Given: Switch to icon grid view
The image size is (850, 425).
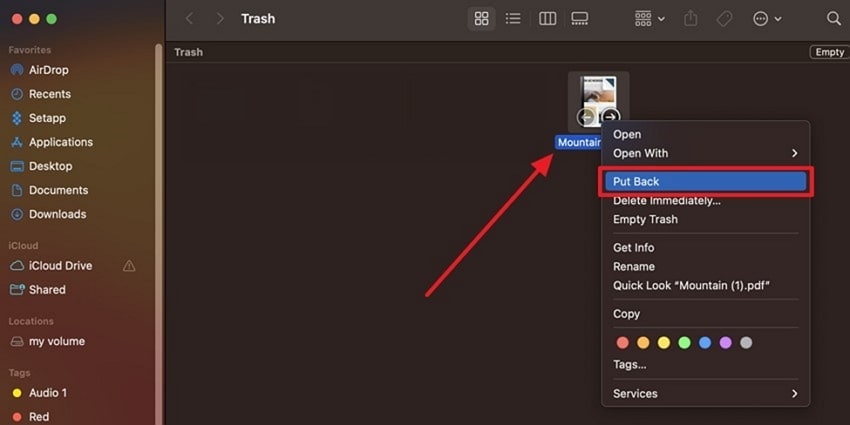Looking at the screenshot, I should (481, 19).
